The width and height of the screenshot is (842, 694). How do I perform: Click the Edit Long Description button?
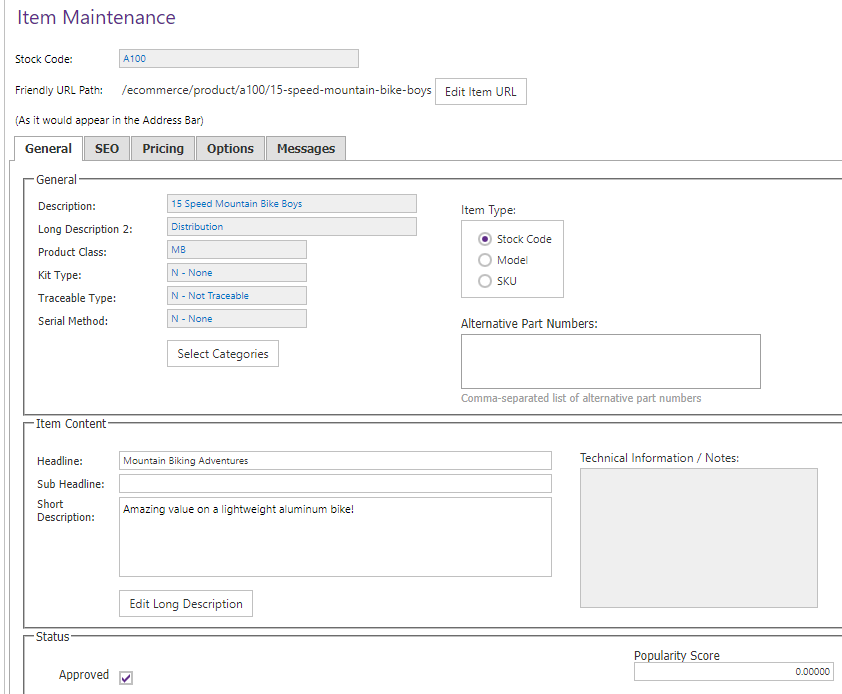point(186,604)
